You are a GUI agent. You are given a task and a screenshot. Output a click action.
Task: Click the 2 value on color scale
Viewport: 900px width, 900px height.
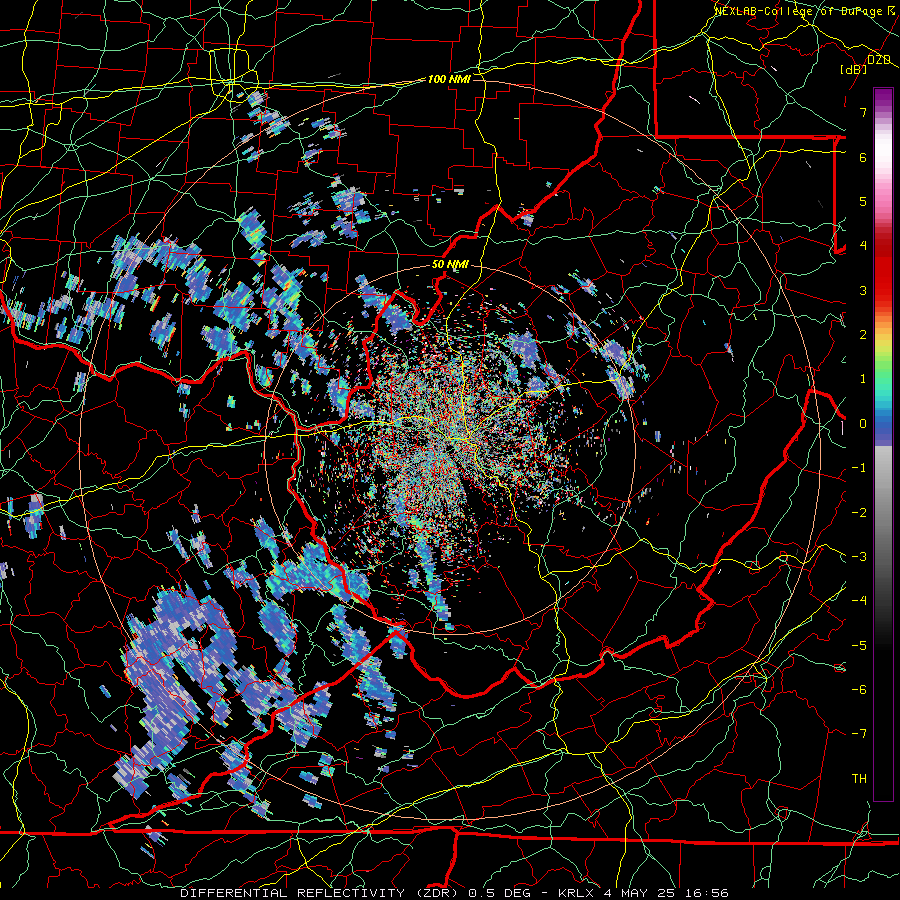[x=863, y=334]
